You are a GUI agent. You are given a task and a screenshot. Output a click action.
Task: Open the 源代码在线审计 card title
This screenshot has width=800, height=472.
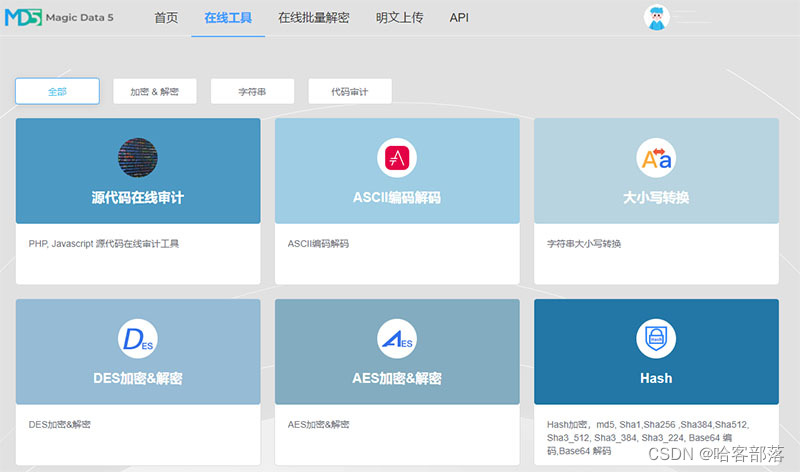[x=138, y=198]
